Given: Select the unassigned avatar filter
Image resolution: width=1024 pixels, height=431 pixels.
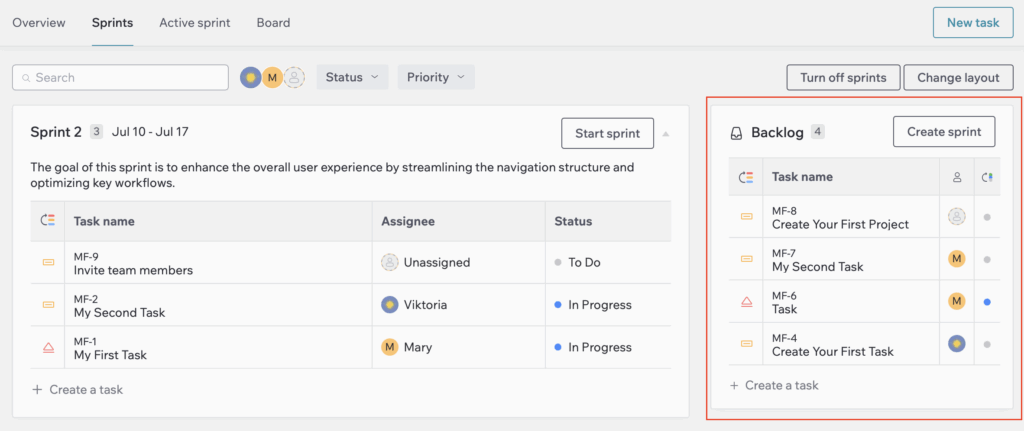Looking at the screenshot, I should (x=295, y=77).
